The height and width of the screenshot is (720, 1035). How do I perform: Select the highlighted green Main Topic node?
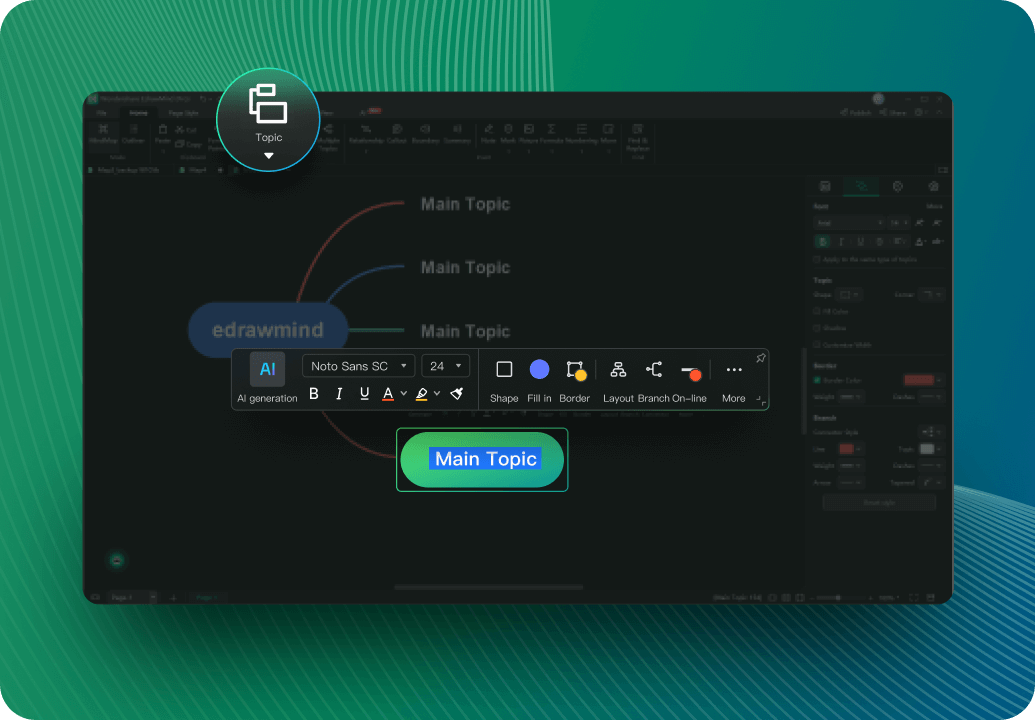[x=482, y=459]
